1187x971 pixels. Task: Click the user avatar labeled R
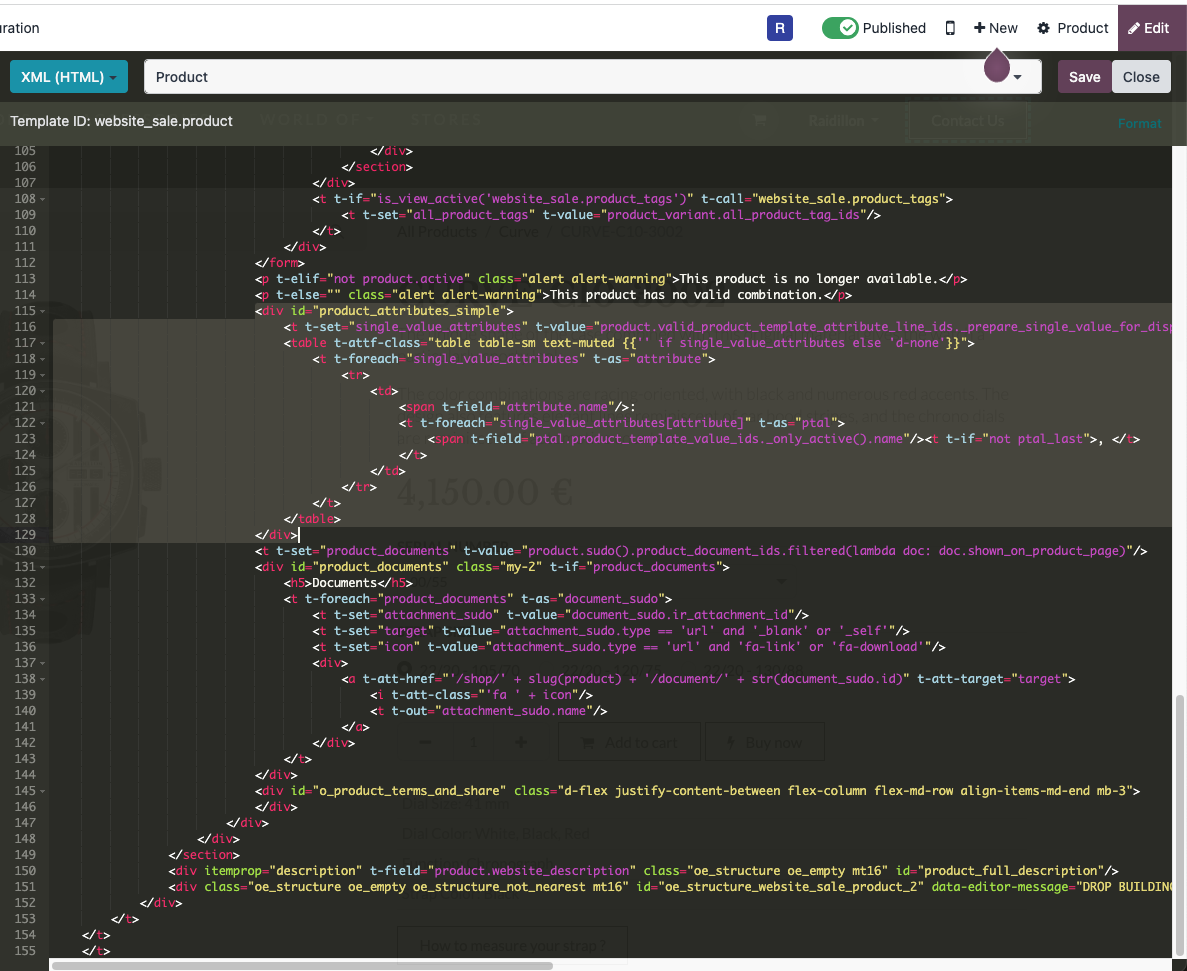tap(780, 28)
